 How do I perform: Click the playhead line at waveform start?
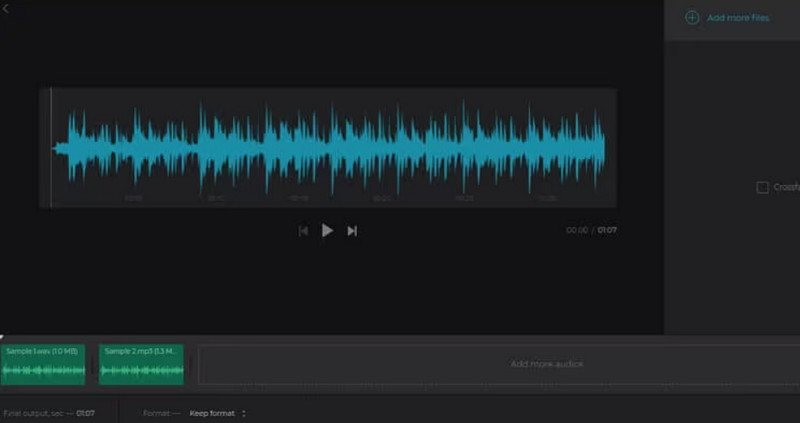tap(52, 148)
